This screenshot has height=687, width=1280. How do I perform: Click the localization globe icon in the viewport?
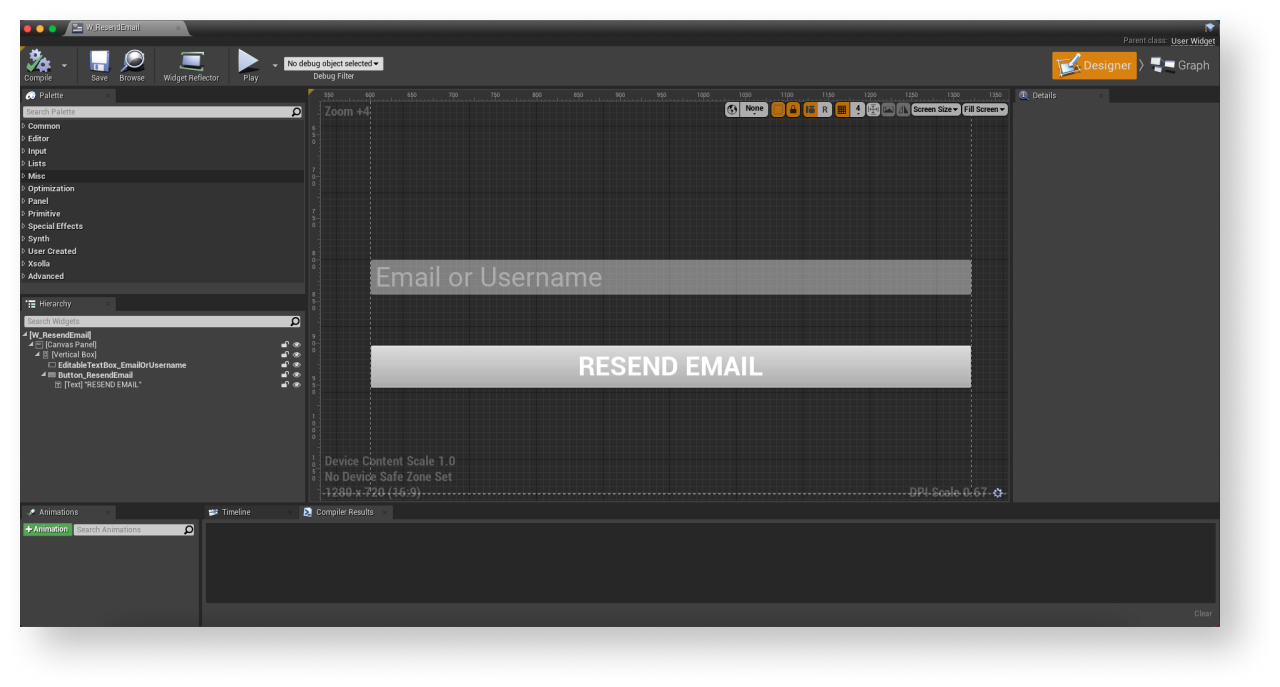pyautogui.click(x=732, y=110)
